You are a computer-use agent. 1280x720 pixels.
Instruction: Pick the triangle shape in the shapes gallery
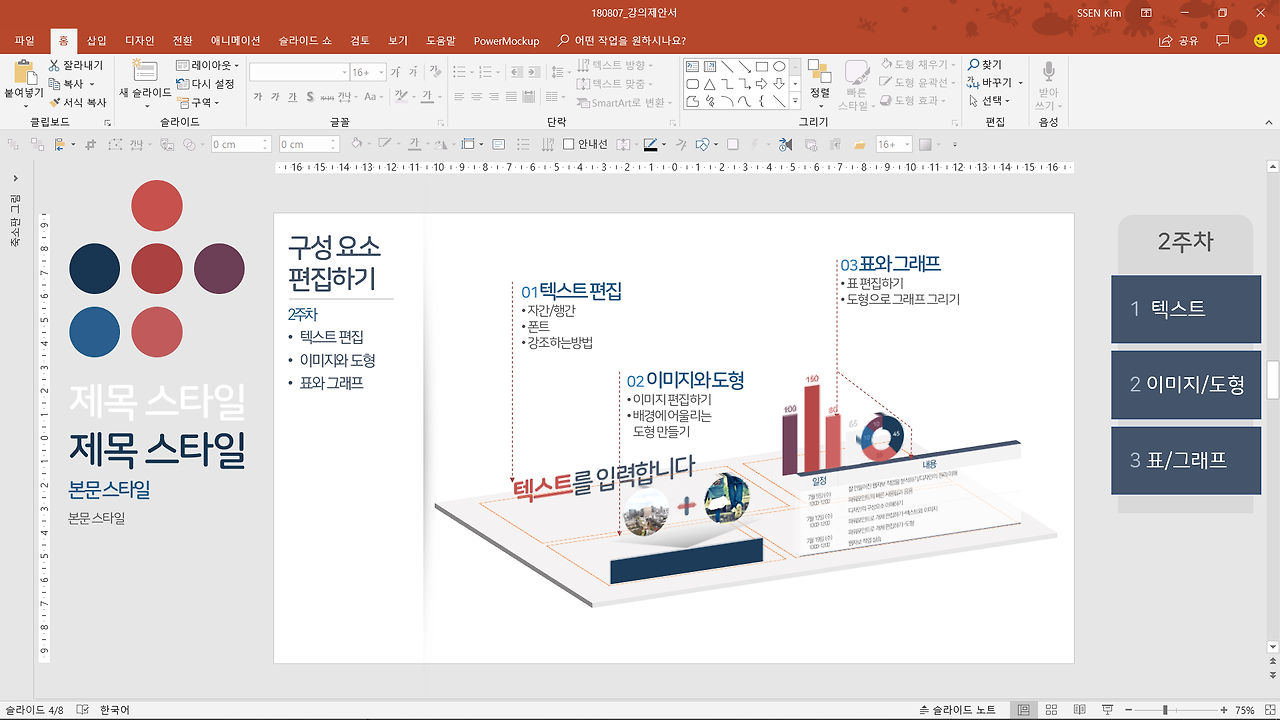tap(709, 84)
